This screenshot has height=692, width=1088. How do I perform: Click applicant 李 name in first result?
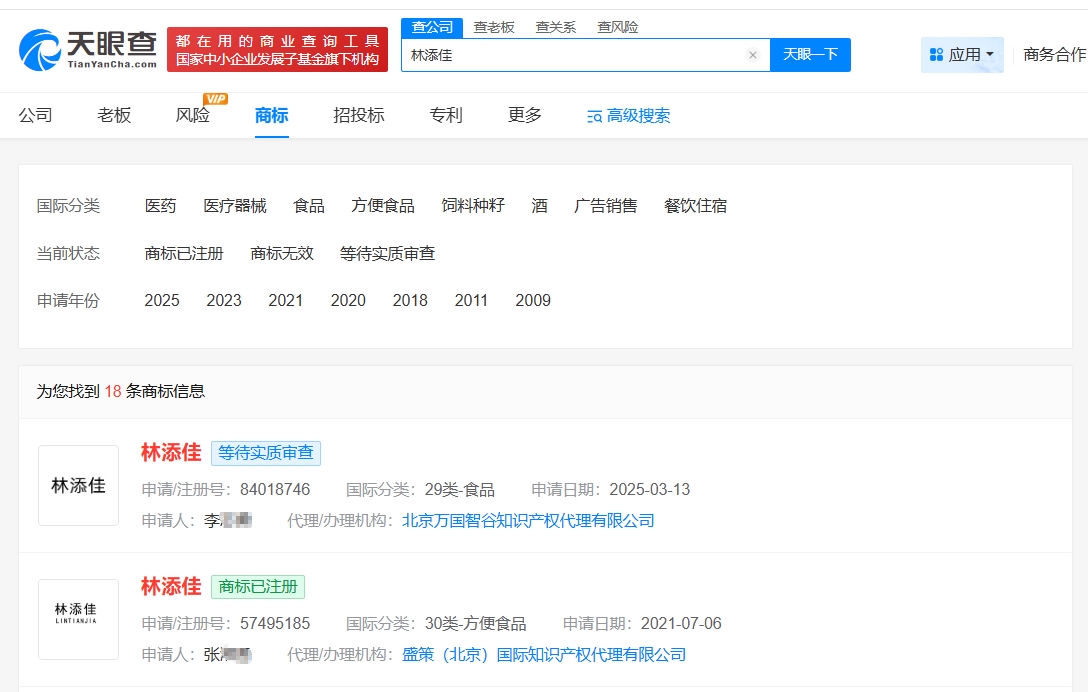click(x=228, y=521)
